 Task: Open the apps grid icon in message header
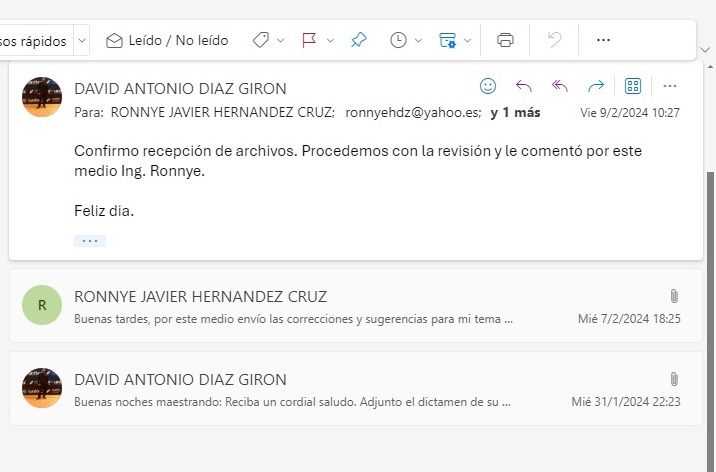[x=632, y=86]
